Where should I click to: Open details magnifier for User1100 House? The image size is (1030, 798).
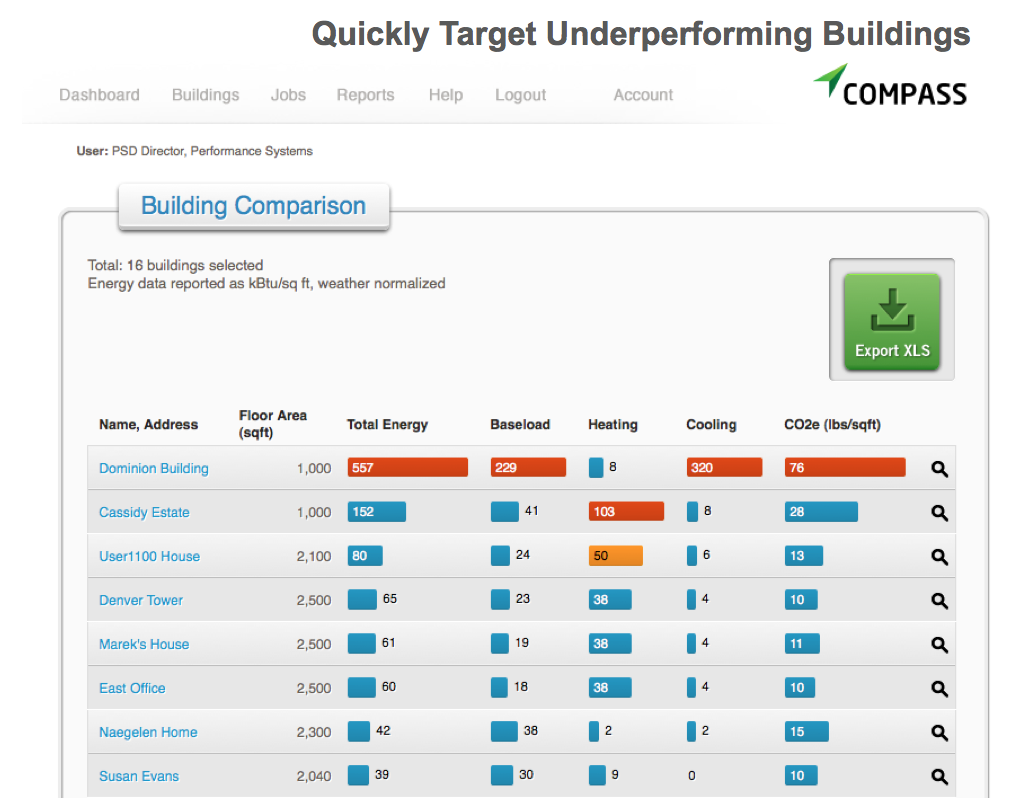[939, 556]
